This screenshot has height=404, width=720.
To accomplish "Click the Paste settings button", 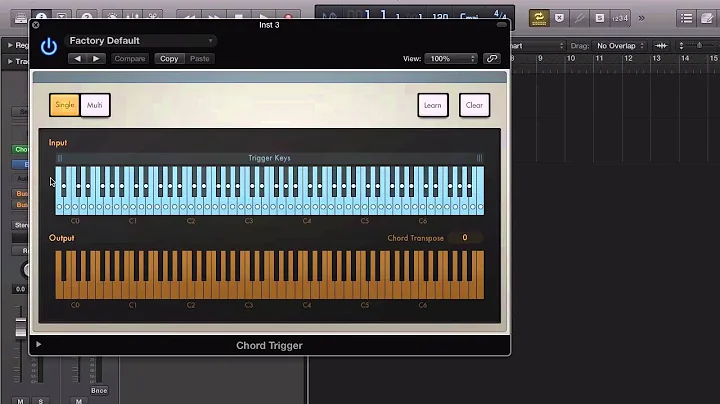I will (200, 59).
